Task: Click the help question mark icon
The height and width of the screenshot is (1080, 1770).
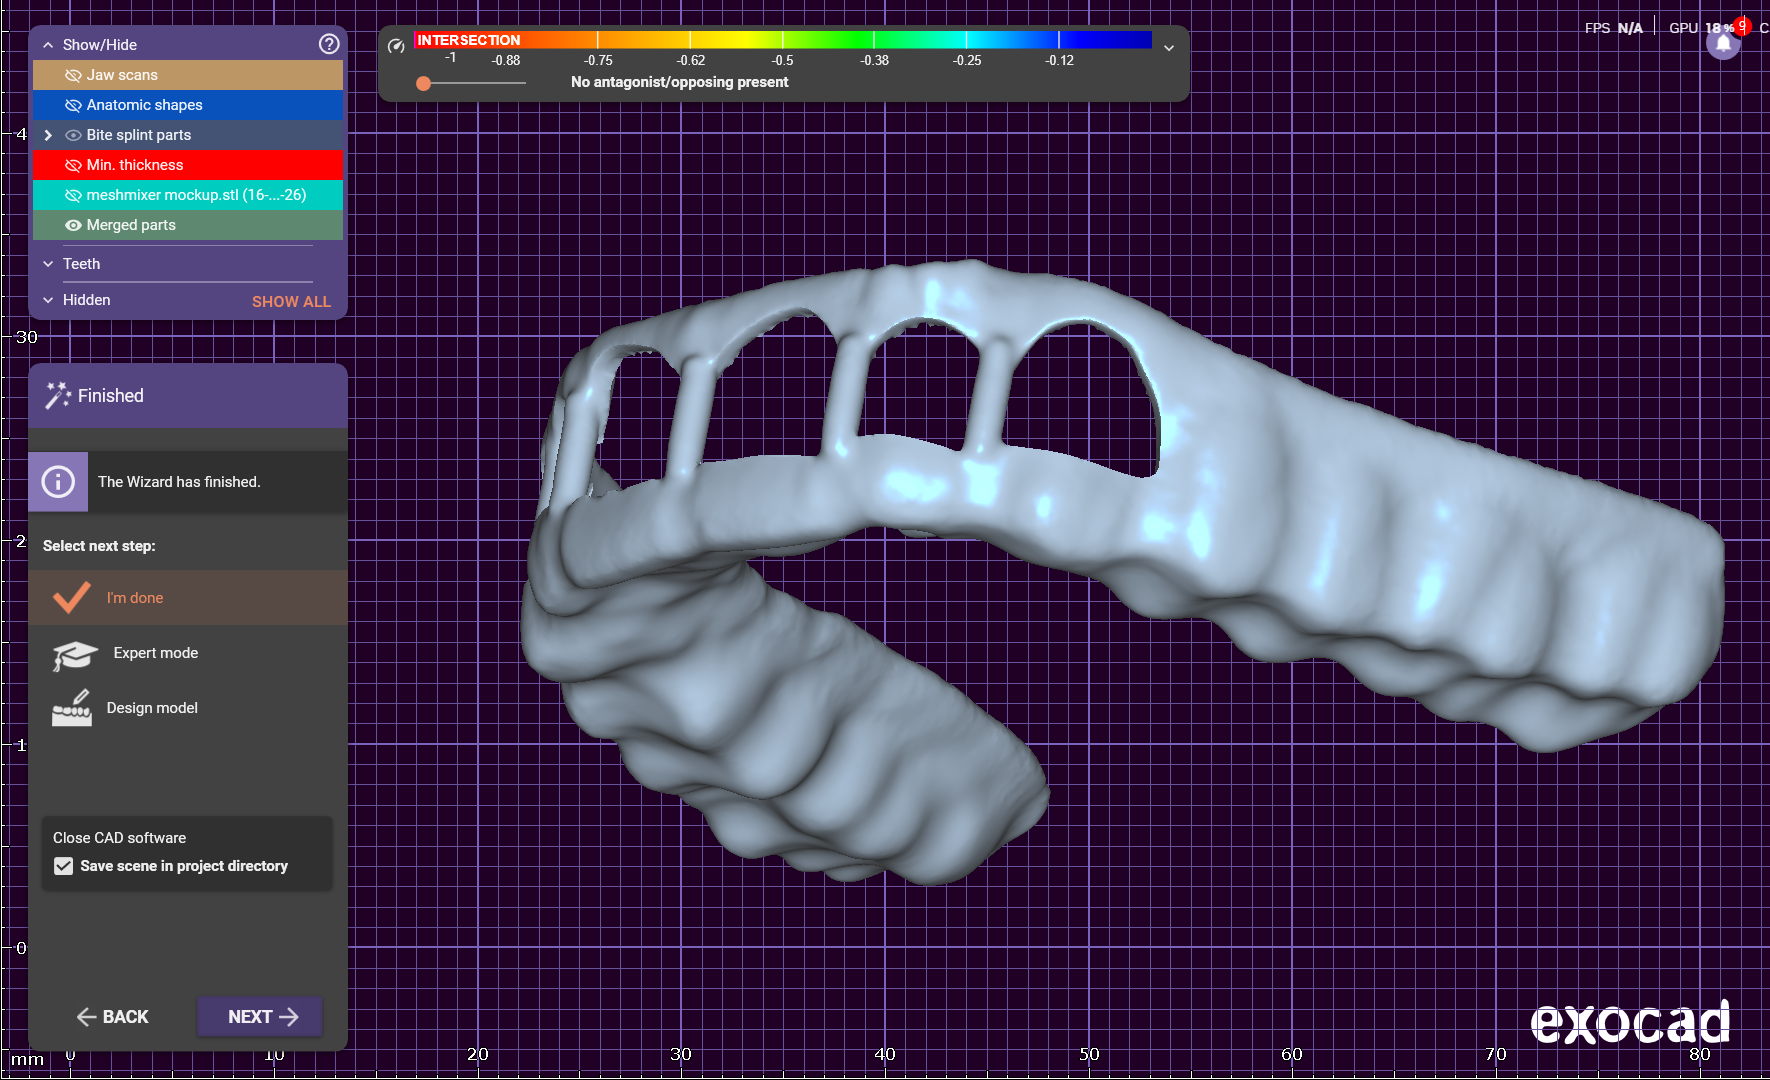Action: click(329, 44)
